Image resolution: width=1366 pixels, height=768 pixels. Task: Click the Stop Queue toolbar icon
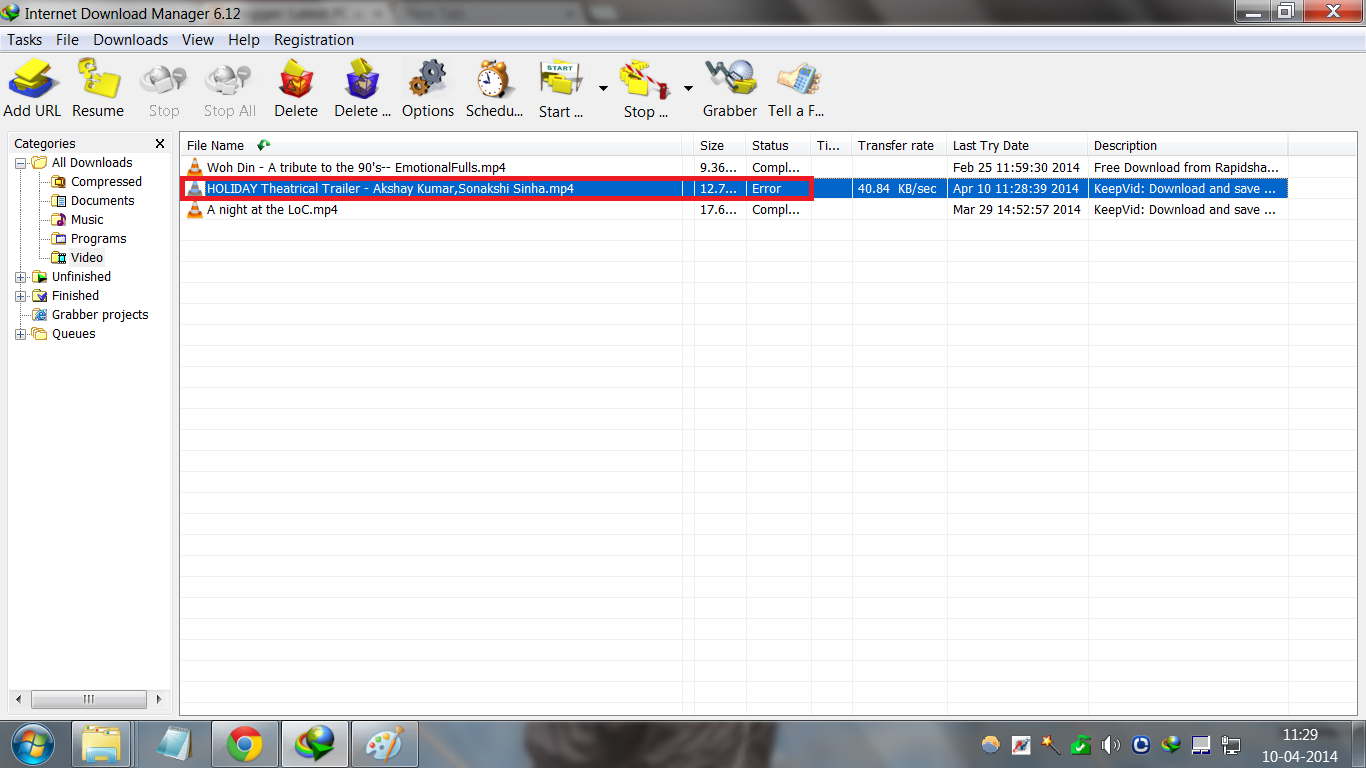coord(645,88)
